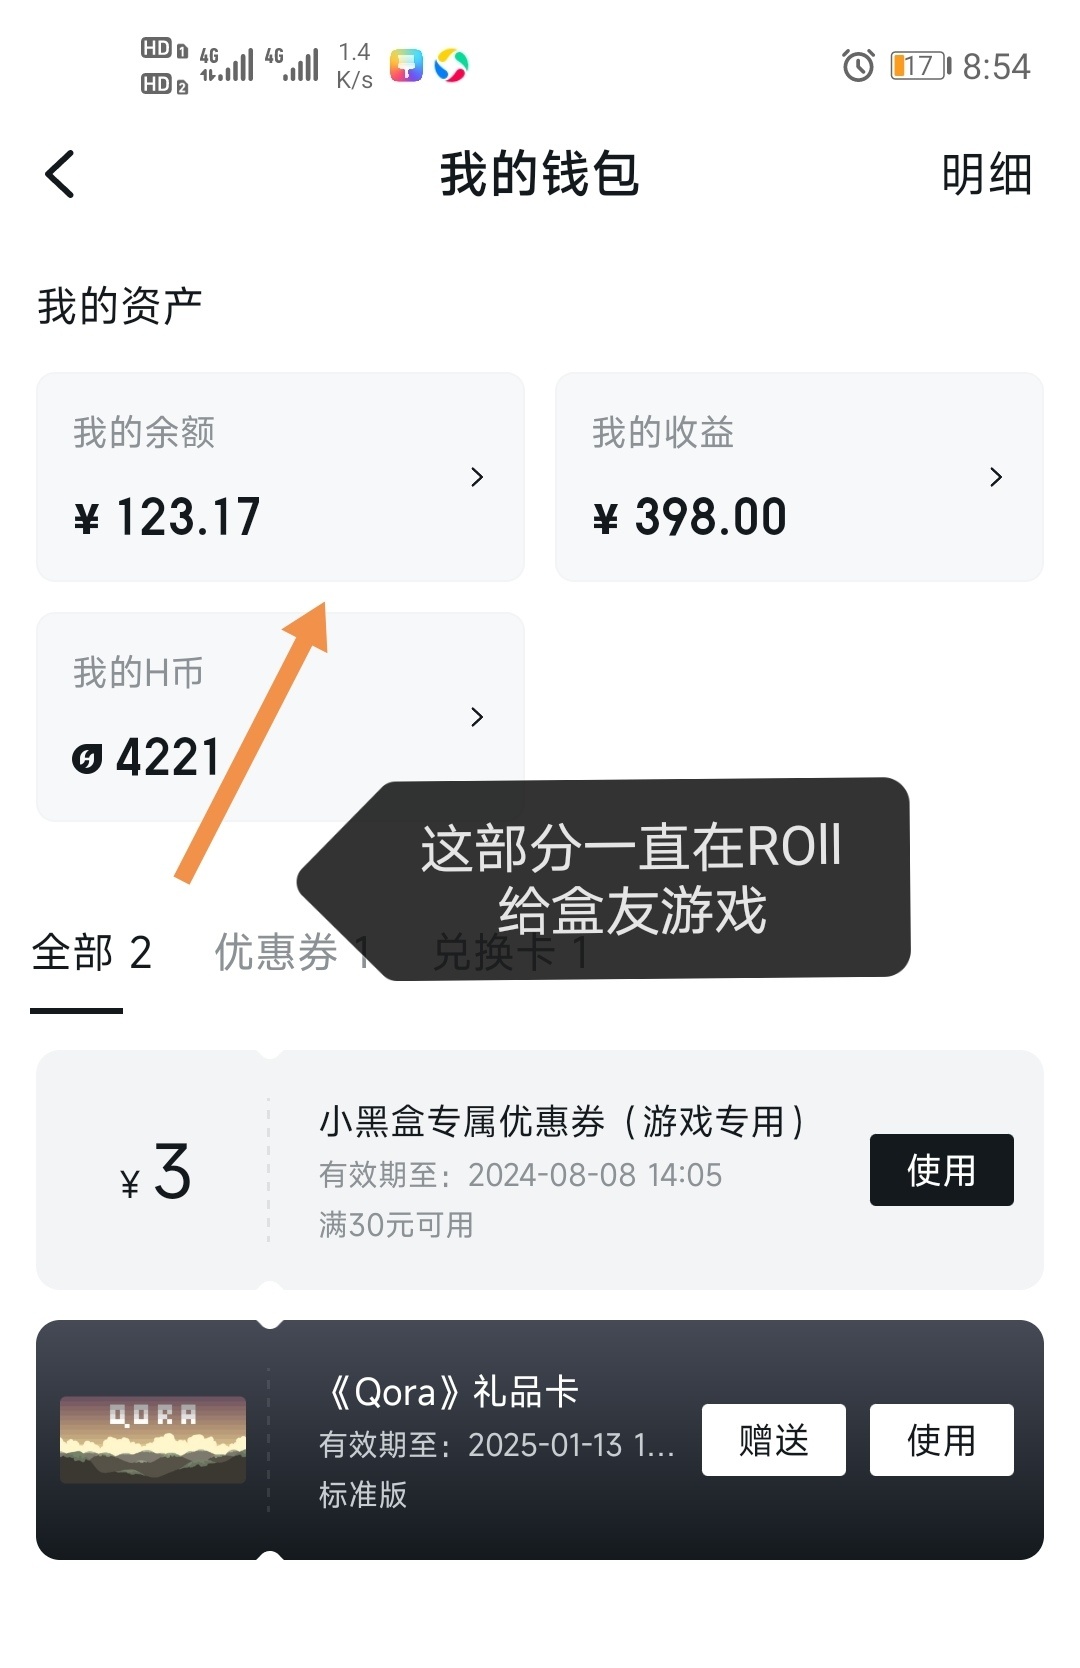This screenshot has height=1668, width=1080.
Task: Tap the paint roller notification icon
Action: [406, 66]
